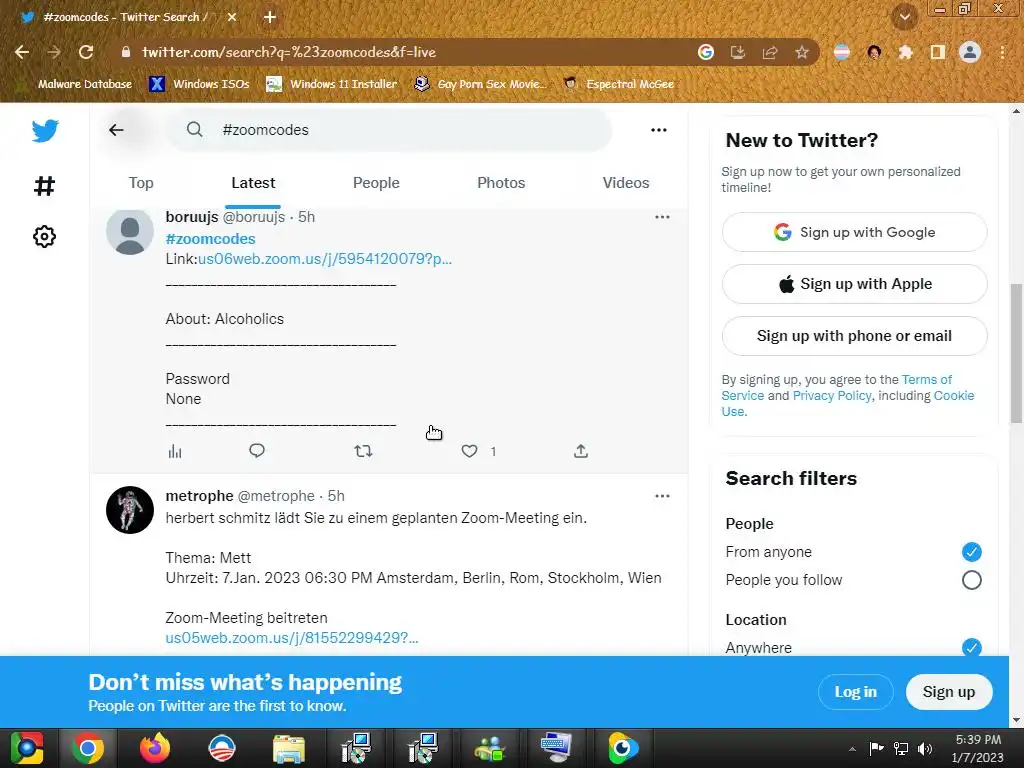The height and width of the screenshot is (768, 1024).
Task: Click the browser address bar
Action: (x=405, y=52)
